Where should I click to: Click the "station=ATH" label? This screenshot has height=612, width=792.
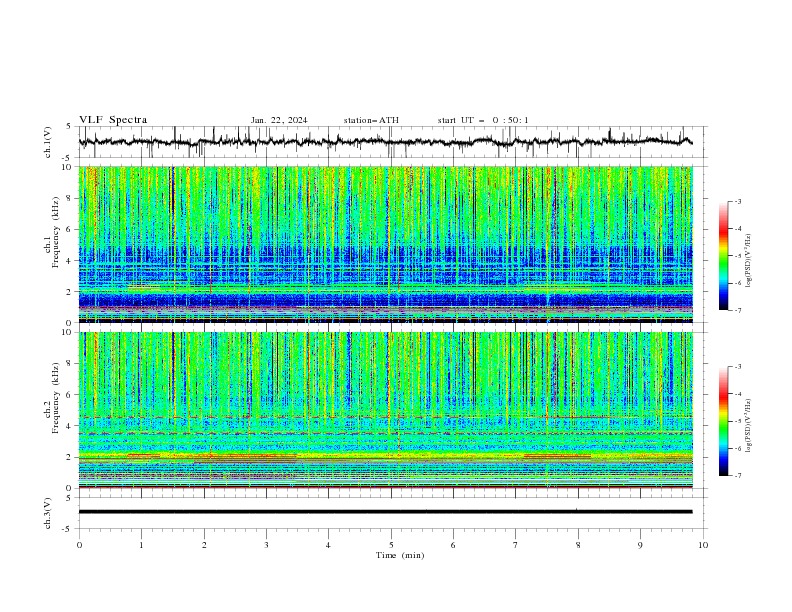(x=371, y=120)
